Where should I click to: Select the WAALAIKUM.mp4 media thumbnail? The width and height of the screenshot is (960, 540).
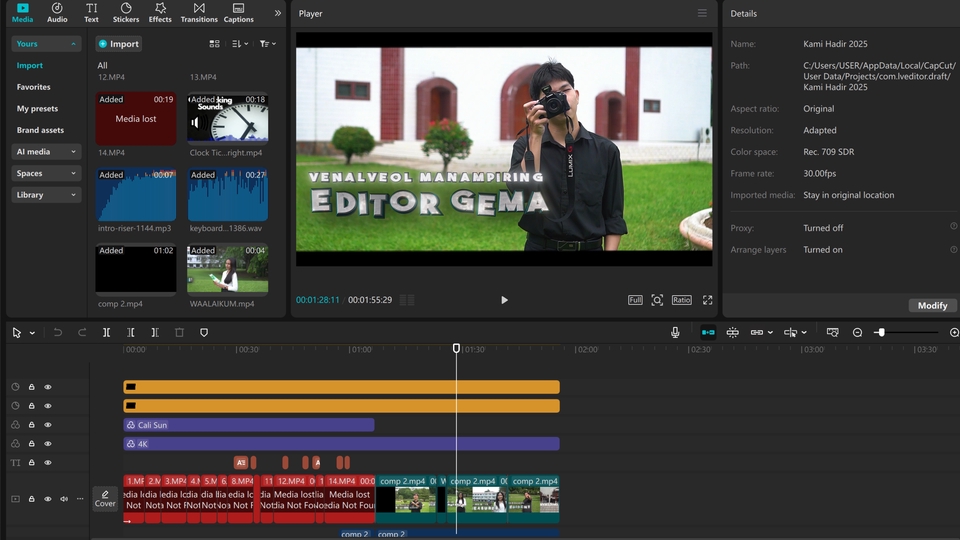(227, 269)
